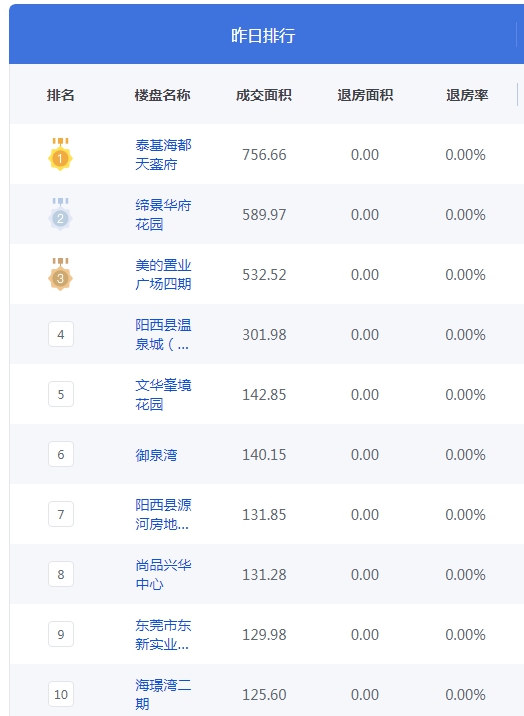Open the 泰基海都天玺府 property link

(x=163, y=154)
